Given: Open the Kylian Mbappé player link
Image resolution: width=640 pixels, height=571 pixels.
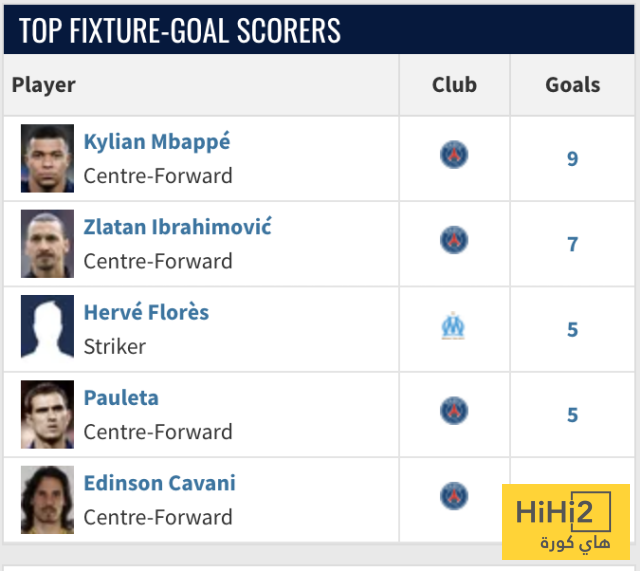Looking at the screenshot, I should pyautogui.click(x=157, y=142).
